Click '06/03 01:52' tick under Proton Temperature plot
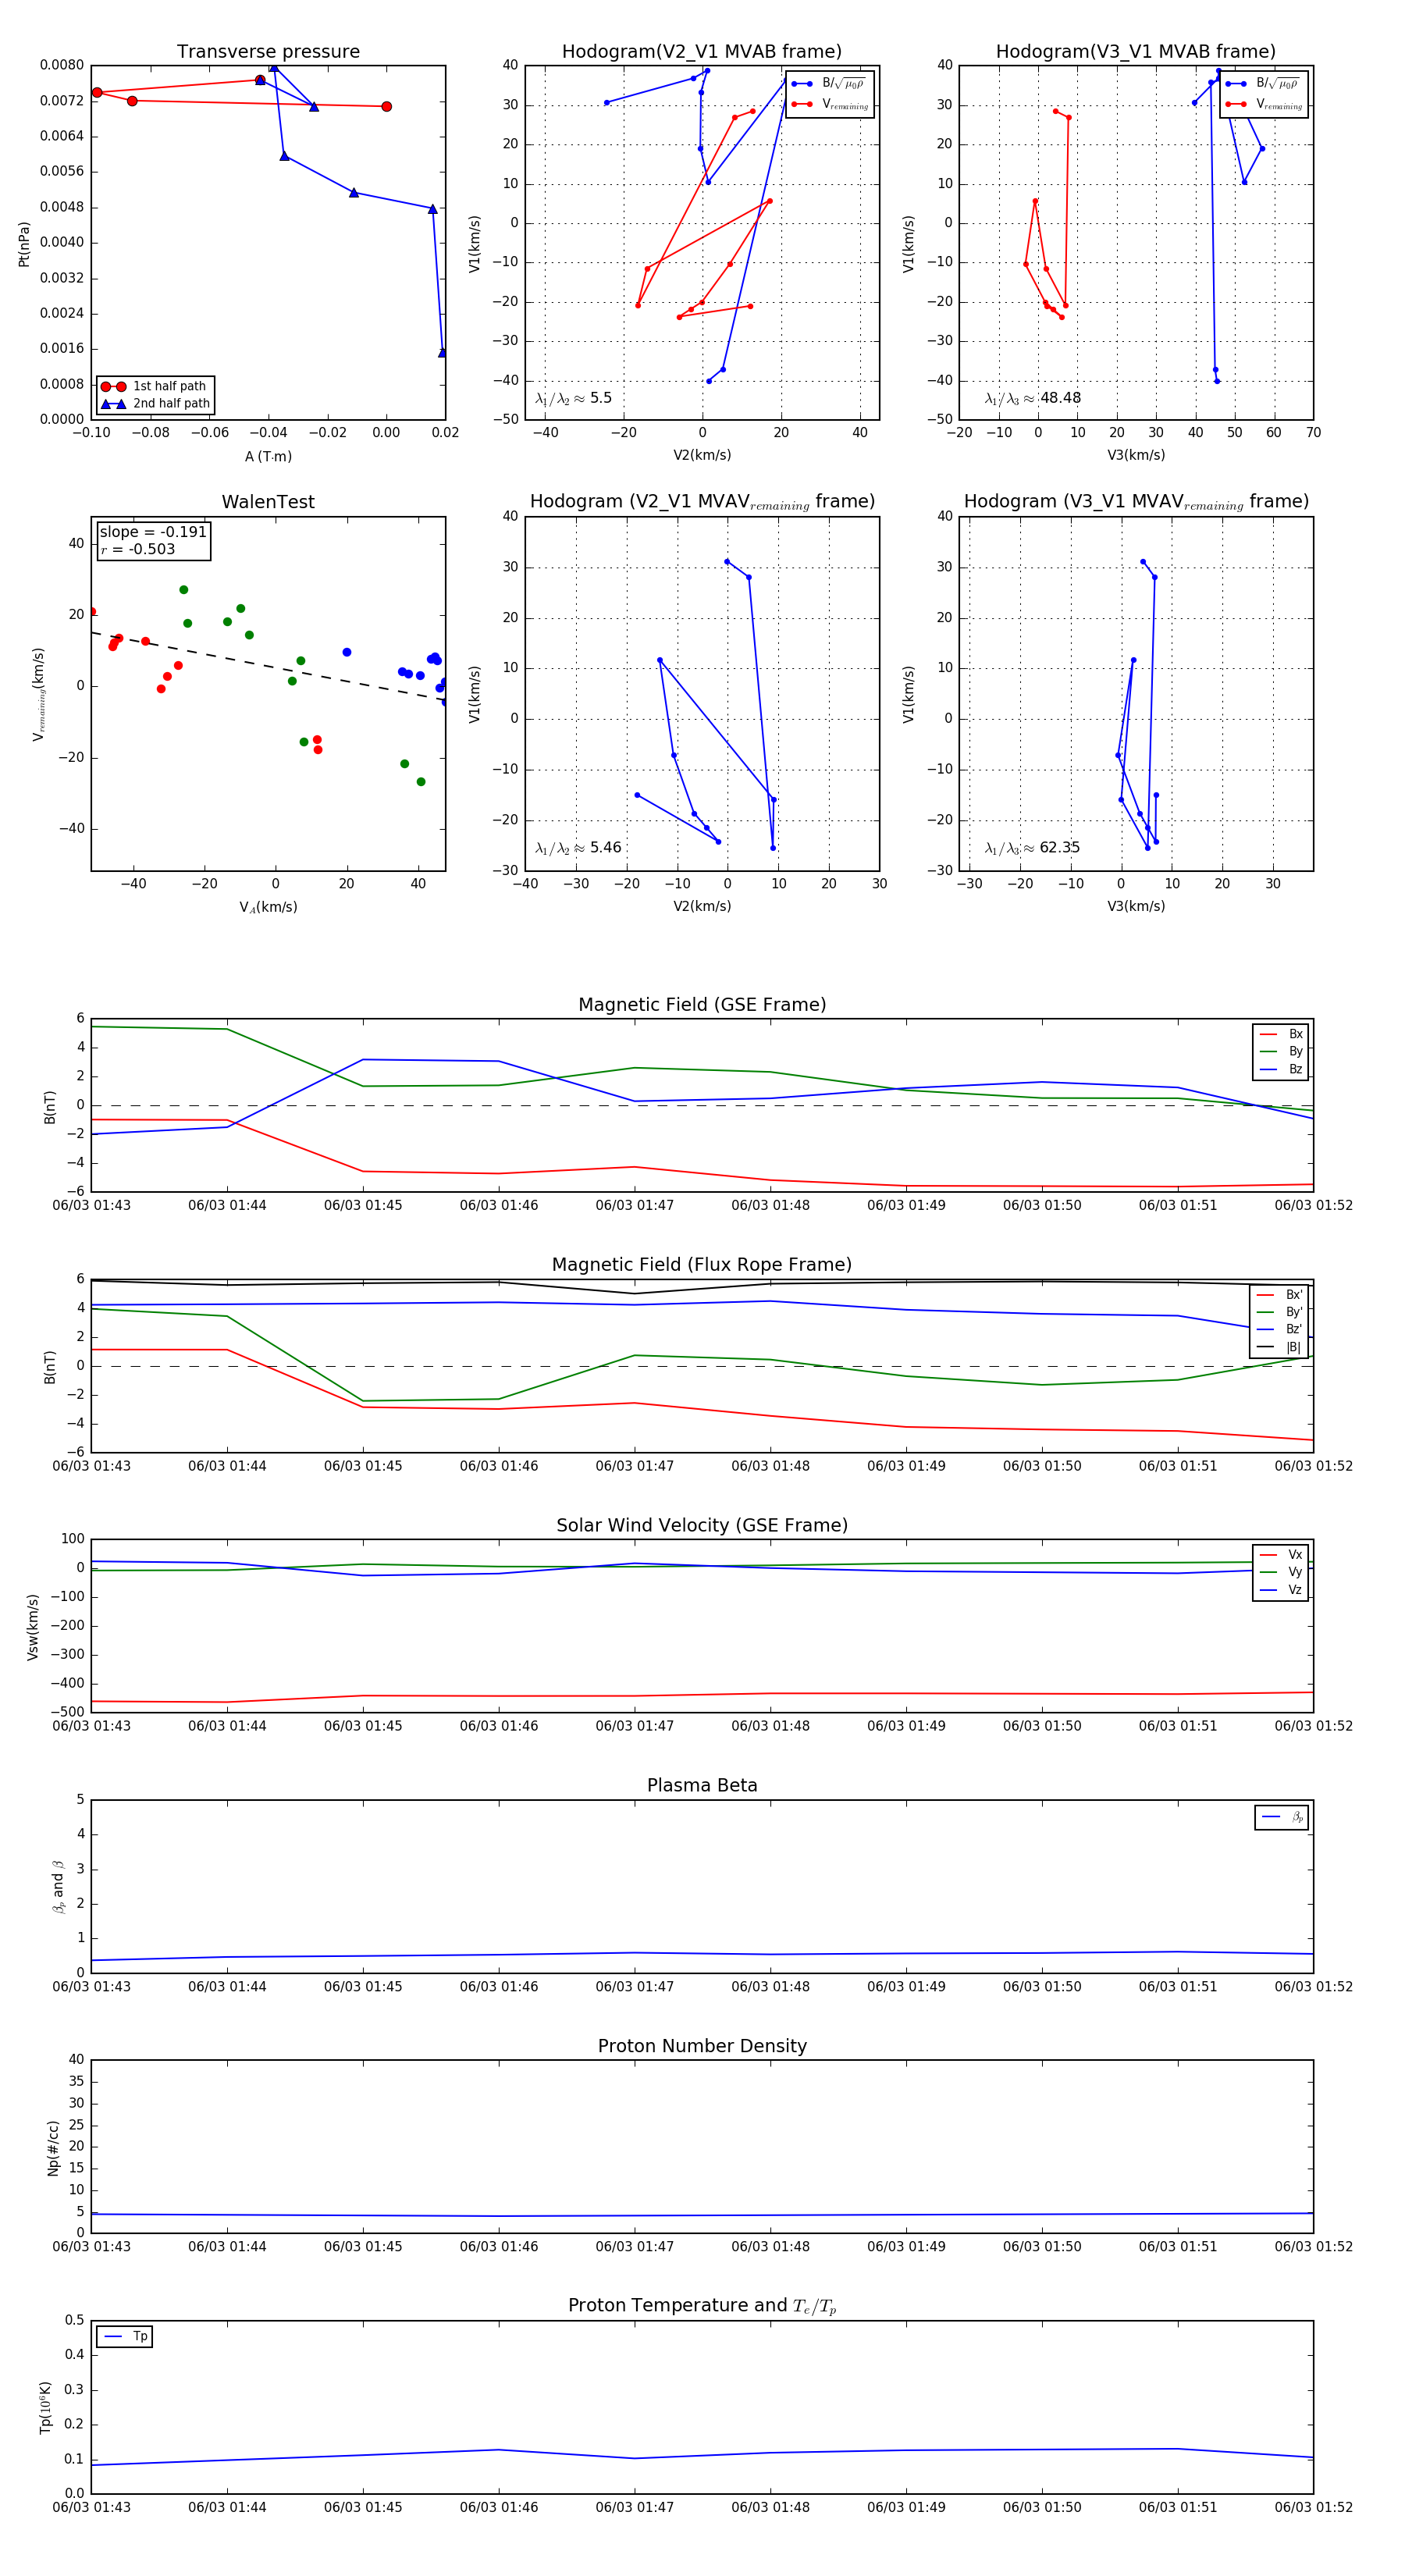1405x2576 pixels. pyautogui.click(x=1313, y=2508)
